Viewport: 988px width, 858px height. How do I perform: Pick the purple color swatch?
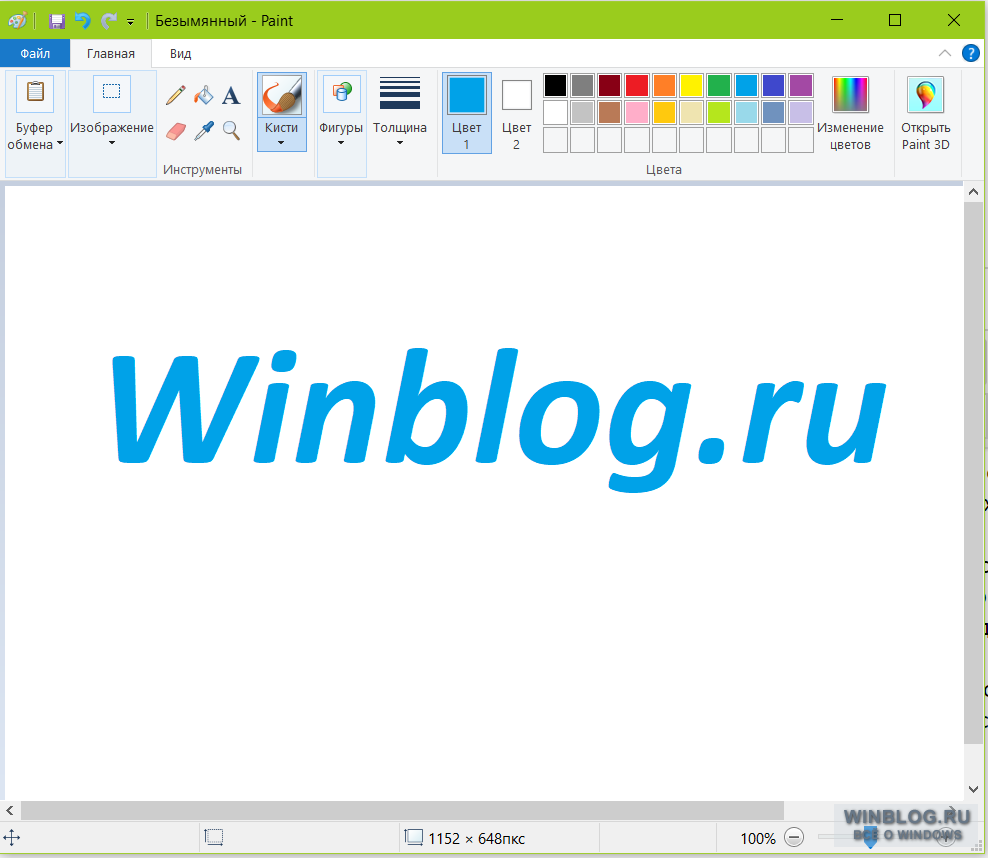coord(801,86)
